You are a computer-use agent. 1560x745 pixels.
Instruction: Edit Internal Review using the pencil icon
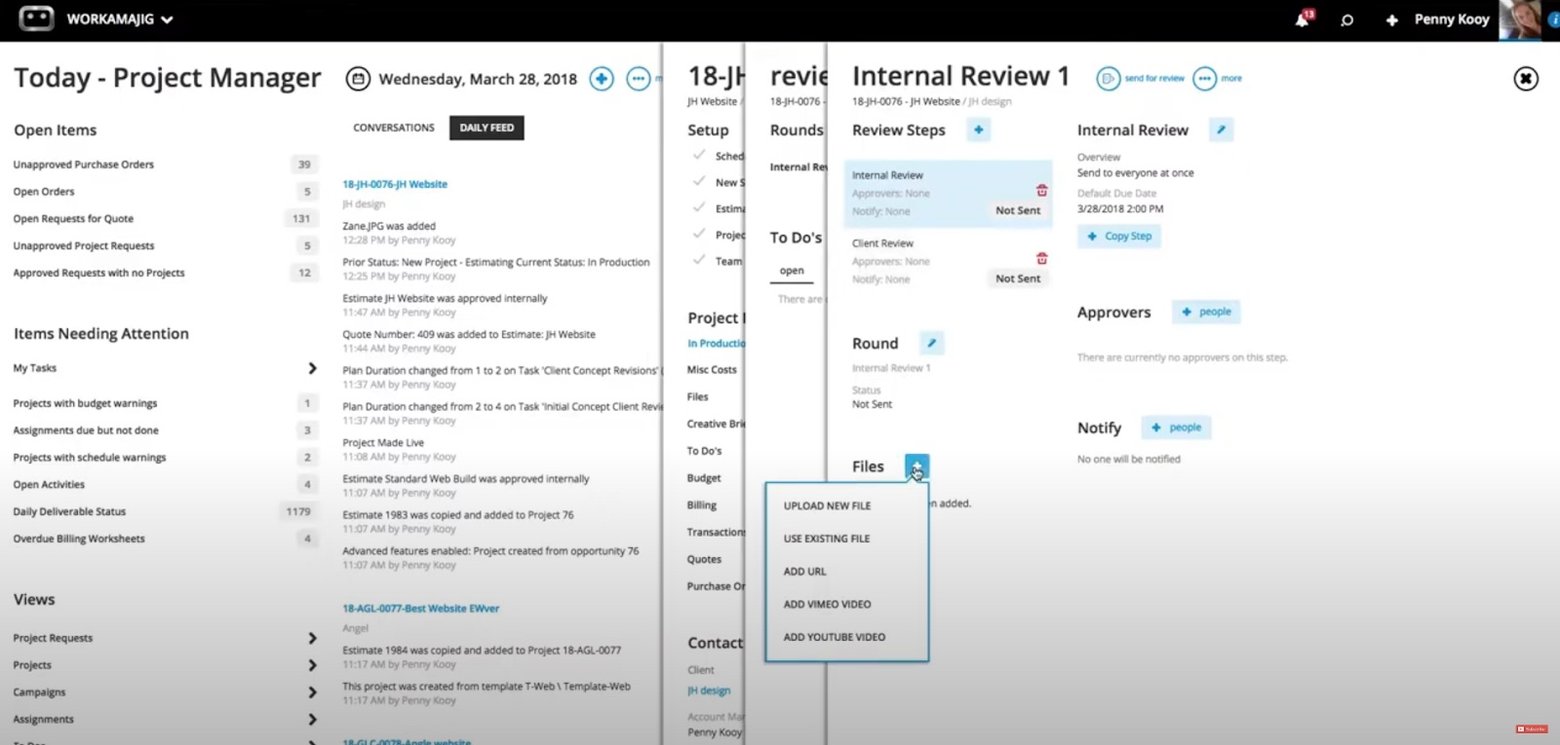pyautogui.click(x=1220, y=129)
